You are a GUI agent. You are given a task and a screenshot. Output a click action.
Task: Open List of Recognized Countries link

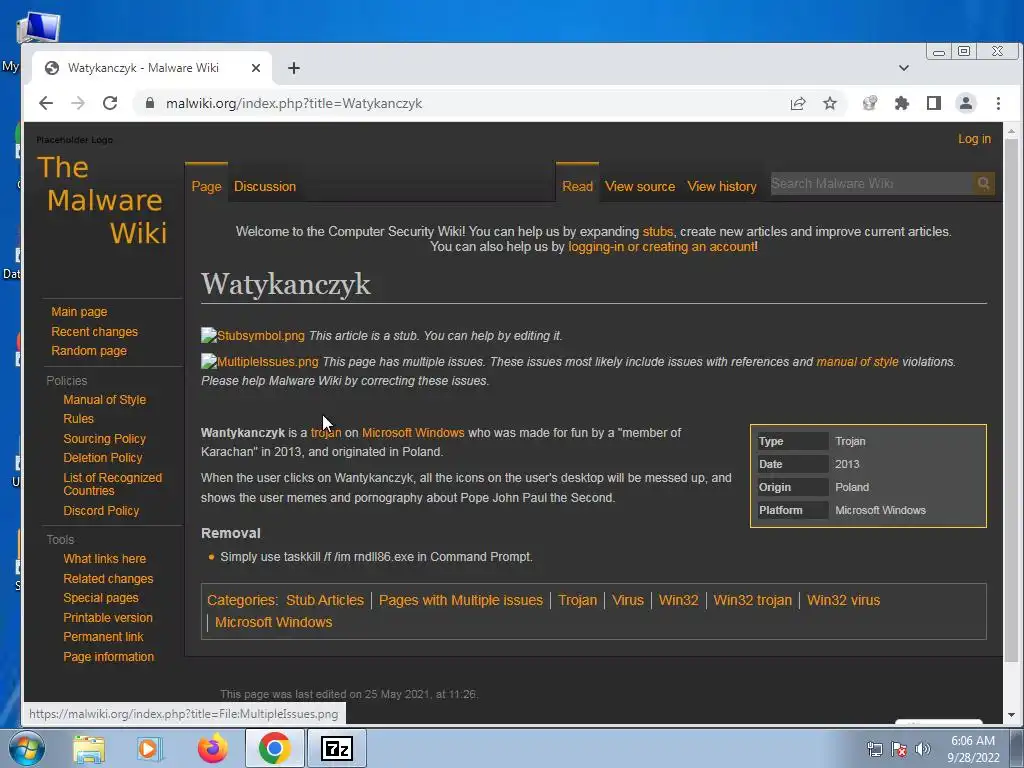112,484
